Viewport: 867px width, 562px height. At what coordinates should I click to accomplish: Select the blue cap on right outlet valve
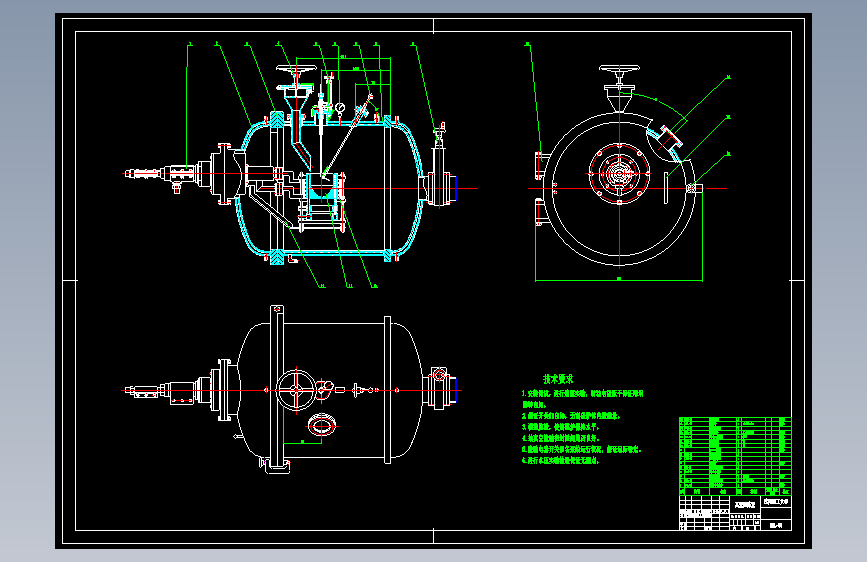tap(456, 188)
